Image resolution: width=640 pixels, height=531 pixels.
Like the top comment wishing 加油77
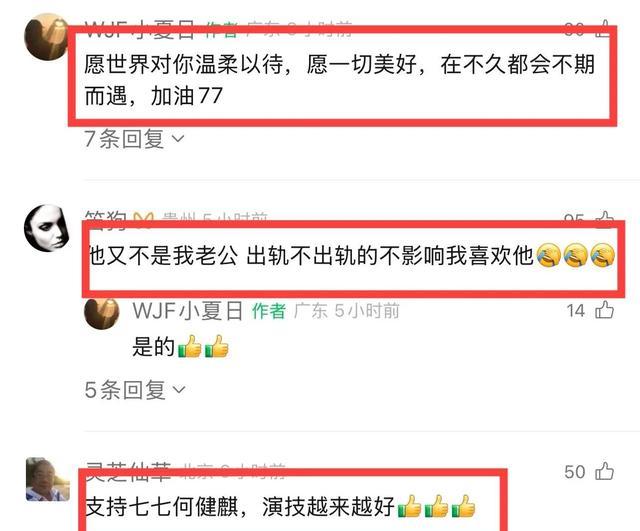[605, 27]
